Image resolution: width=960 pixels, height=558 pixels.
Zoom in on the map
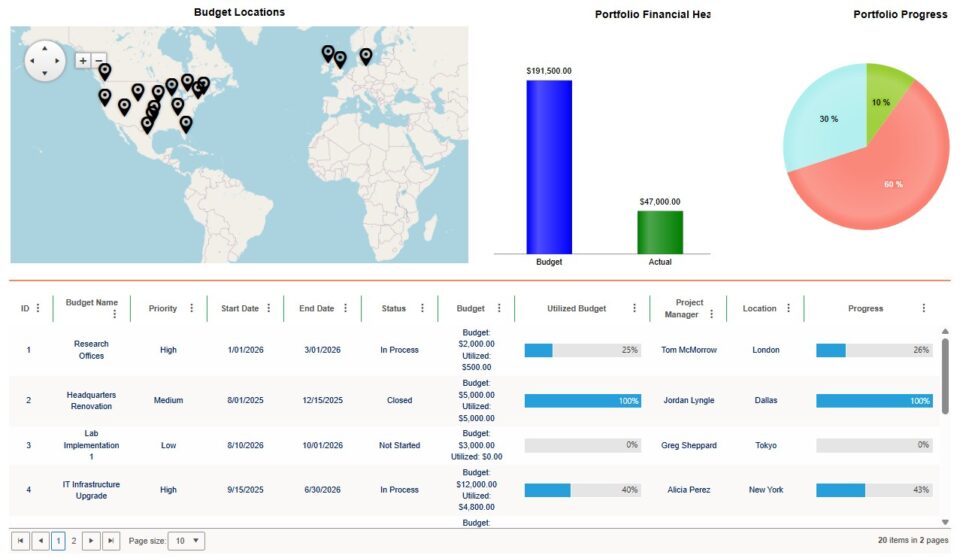82,61
